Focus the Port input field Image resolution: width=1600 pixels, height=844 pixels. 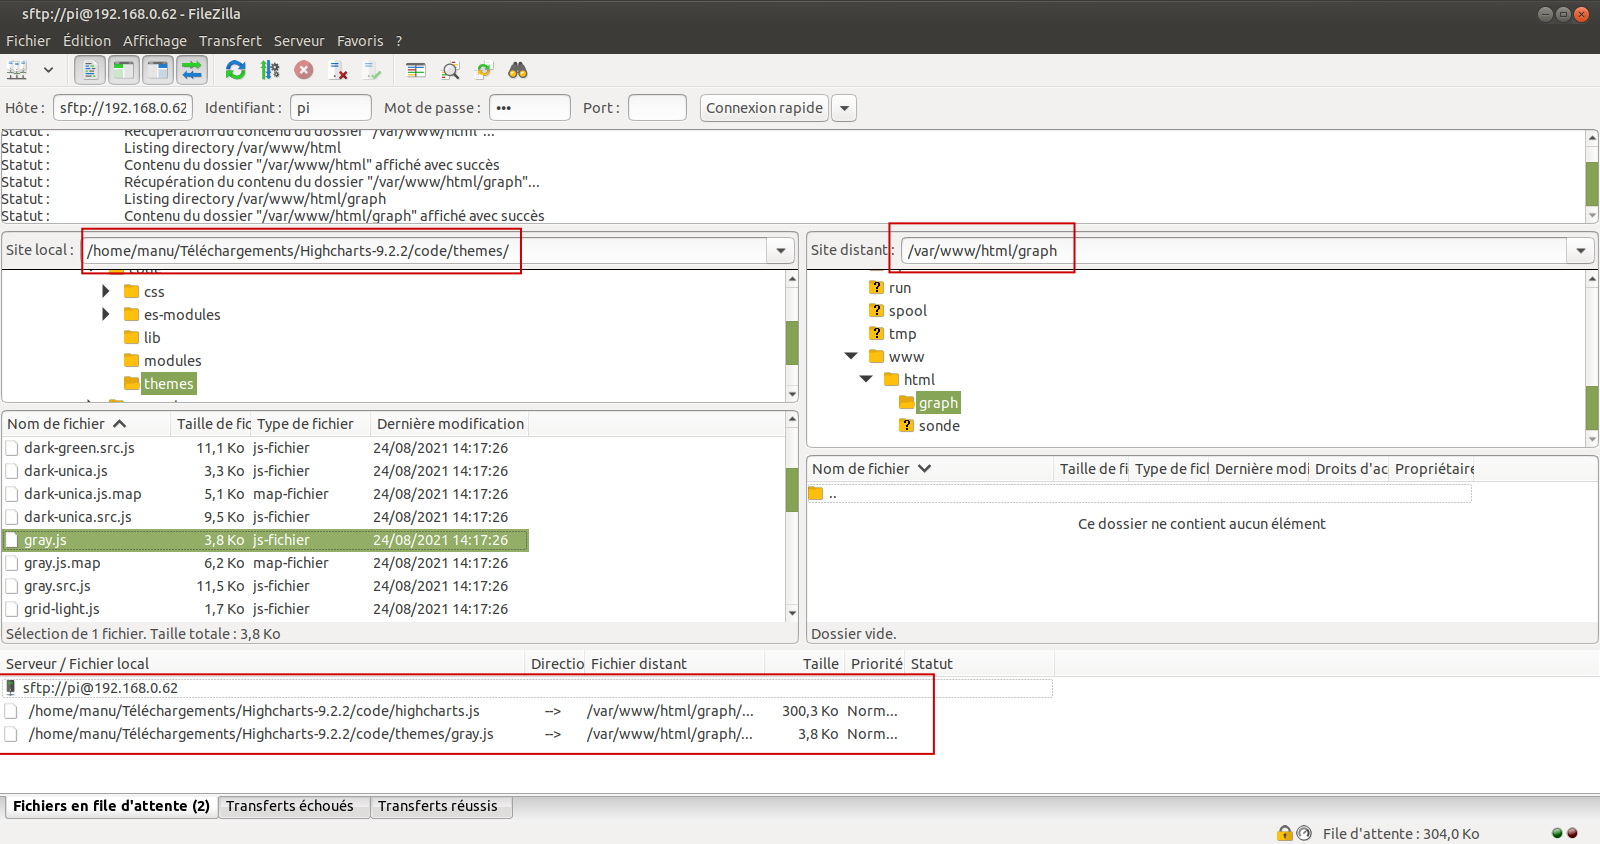click(x=657, y=108)
